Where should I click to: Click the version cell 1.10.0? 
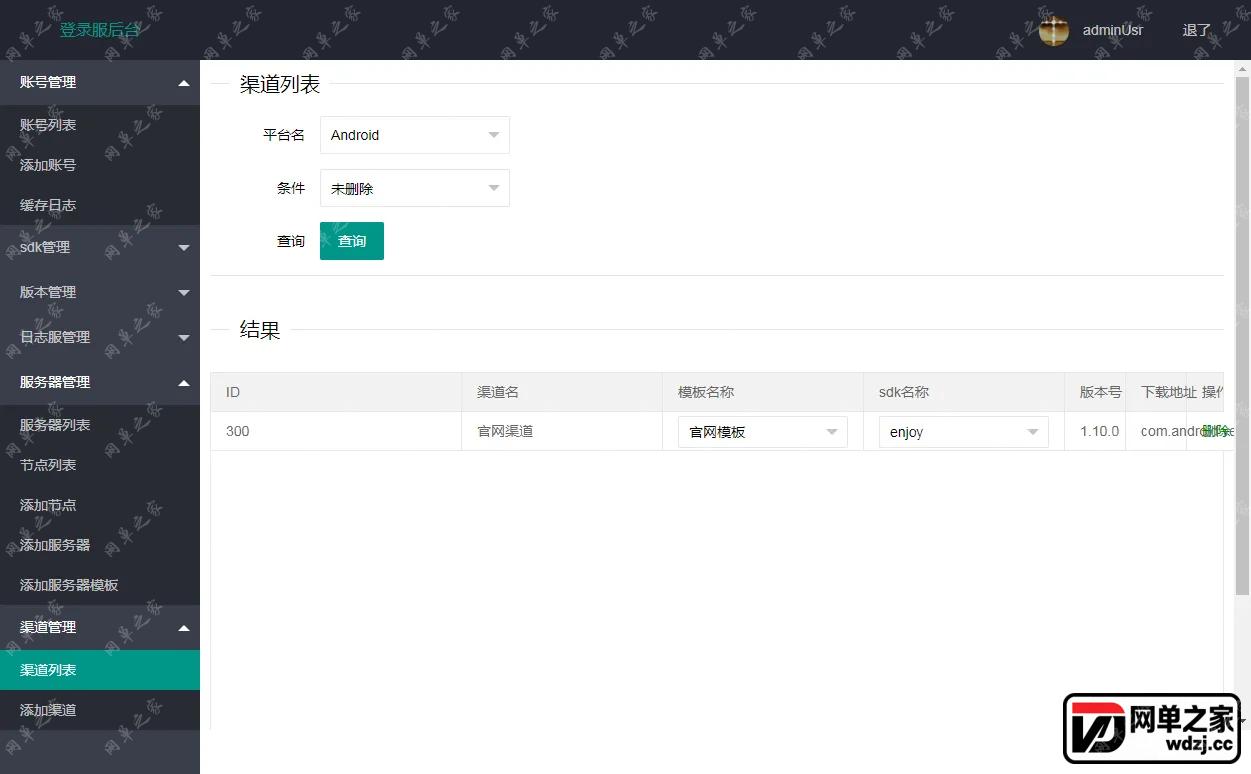coord(1095,431)
